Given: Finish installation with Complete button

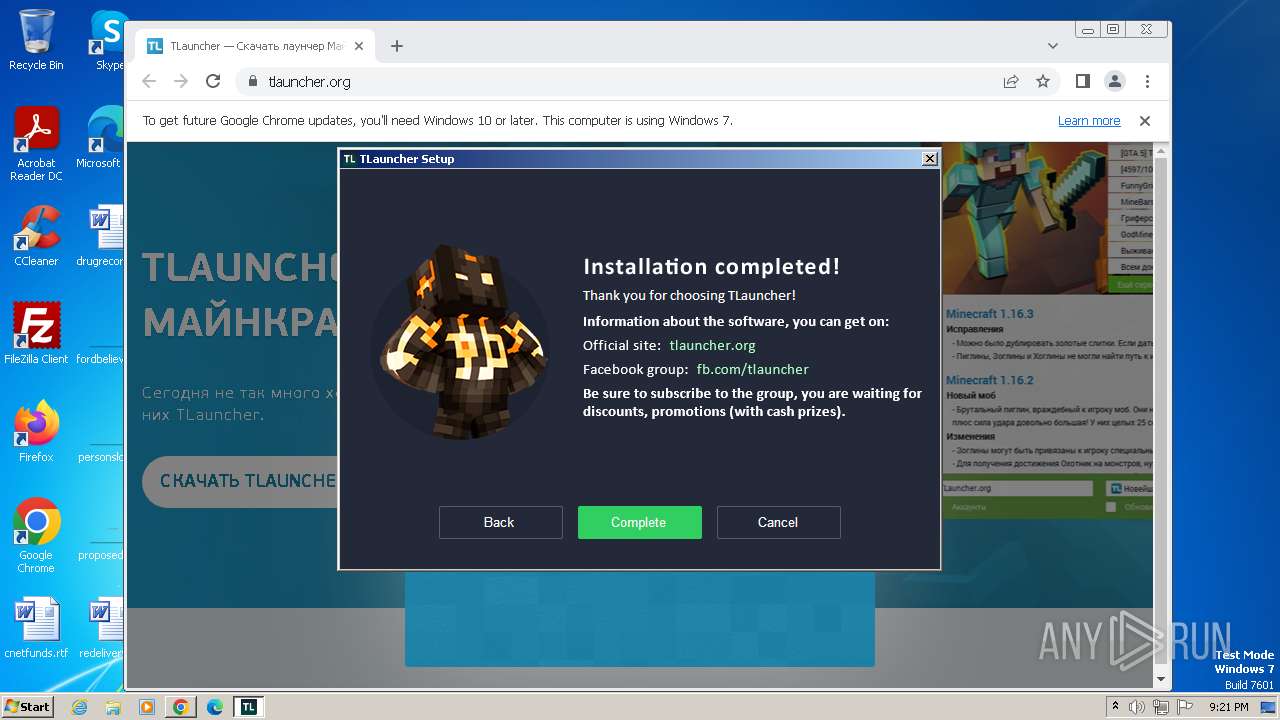Looking at the screenshot, I should click(639, 522).
